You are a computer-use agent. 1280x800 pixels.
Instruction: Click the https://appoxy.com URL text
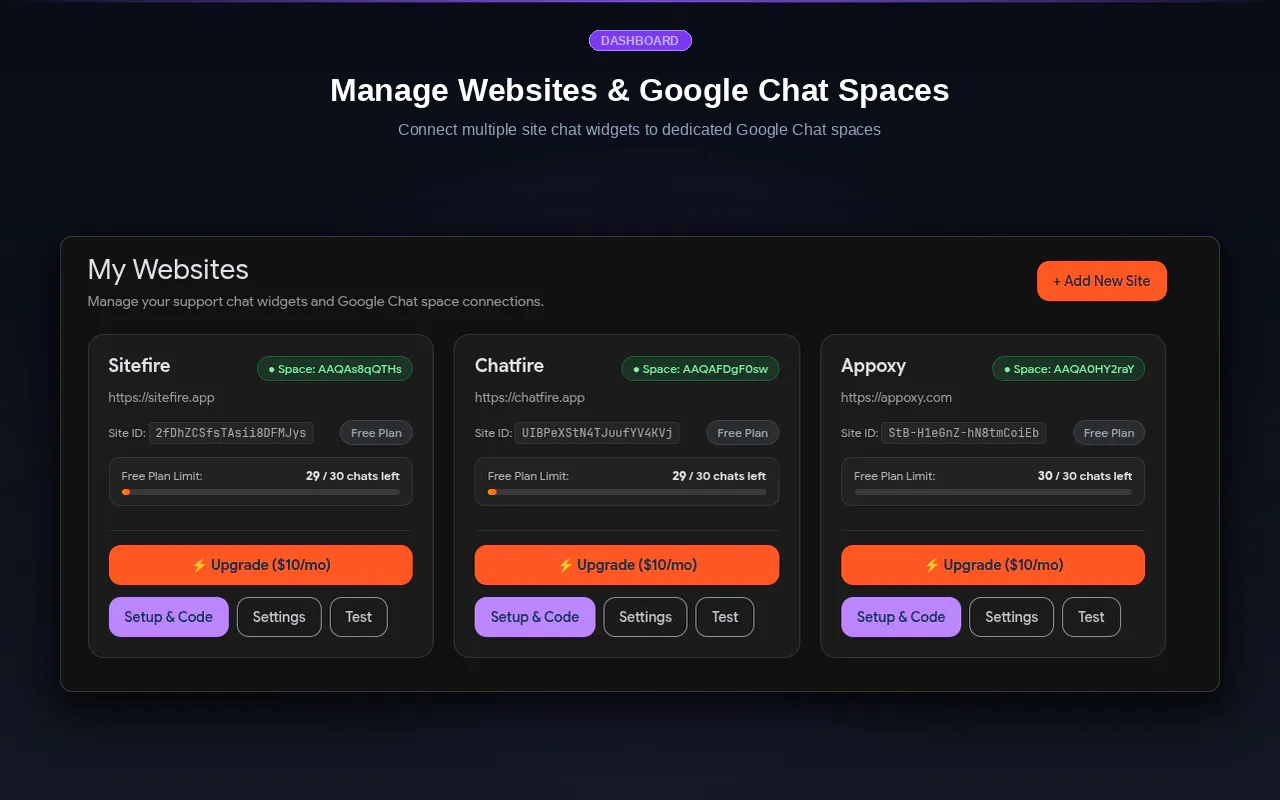coord(896,398)
